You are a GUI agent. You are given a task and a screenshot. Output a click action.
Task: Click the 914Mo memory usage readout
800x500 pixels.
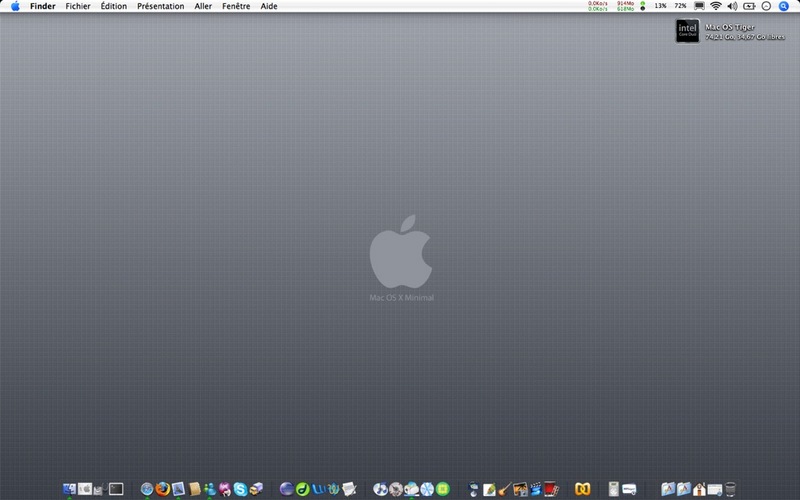626,3
